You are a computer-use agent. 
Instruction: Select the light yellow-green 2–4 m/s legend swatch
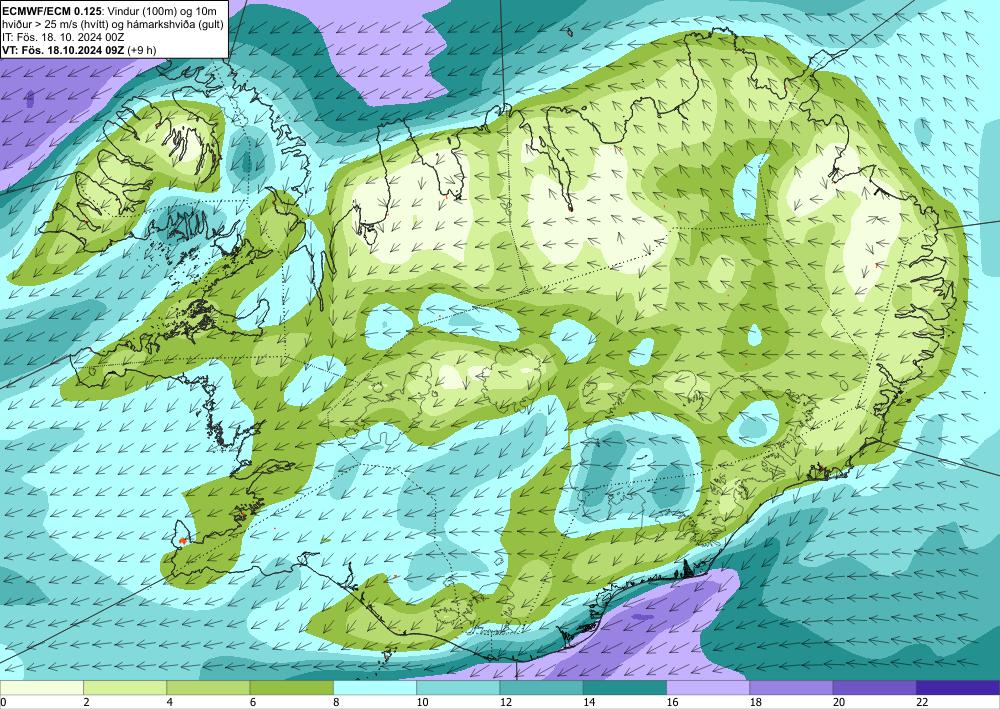125,687
